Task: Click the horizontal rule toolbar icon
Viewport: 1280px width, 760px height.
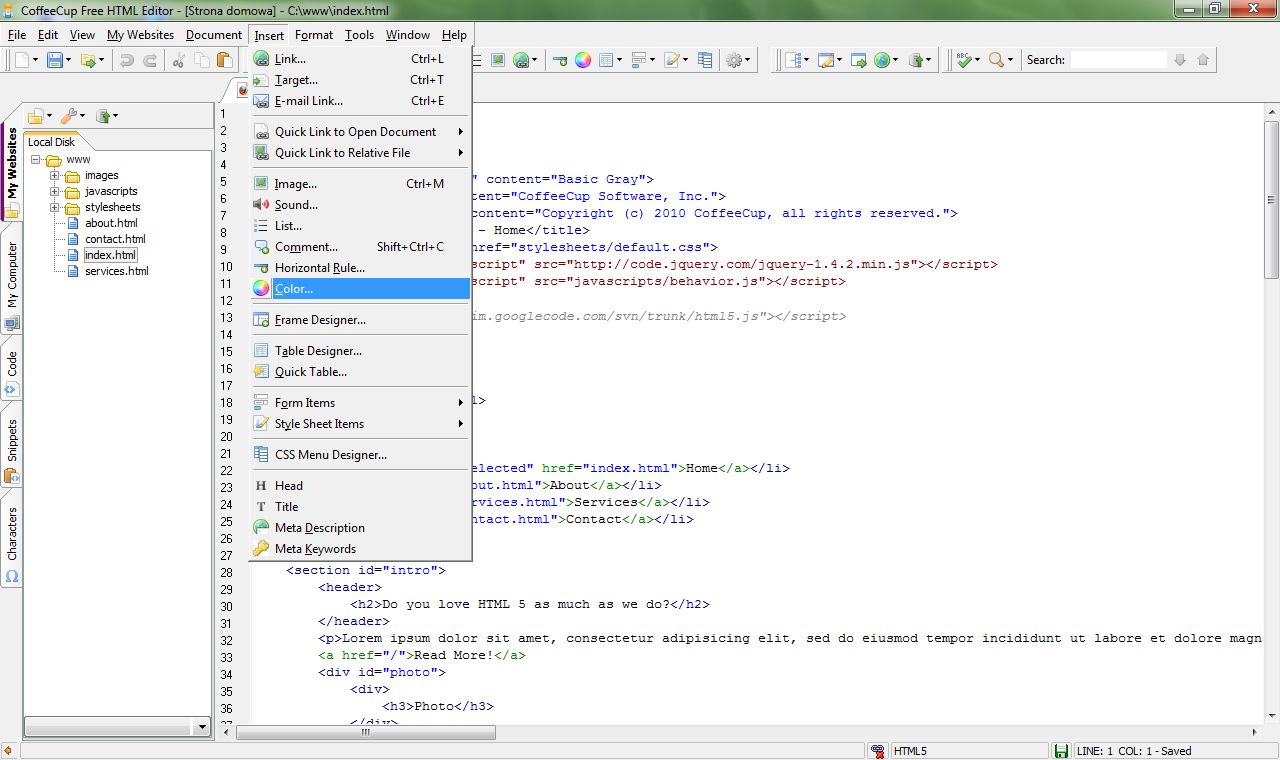Action: [x=560, y=60]
